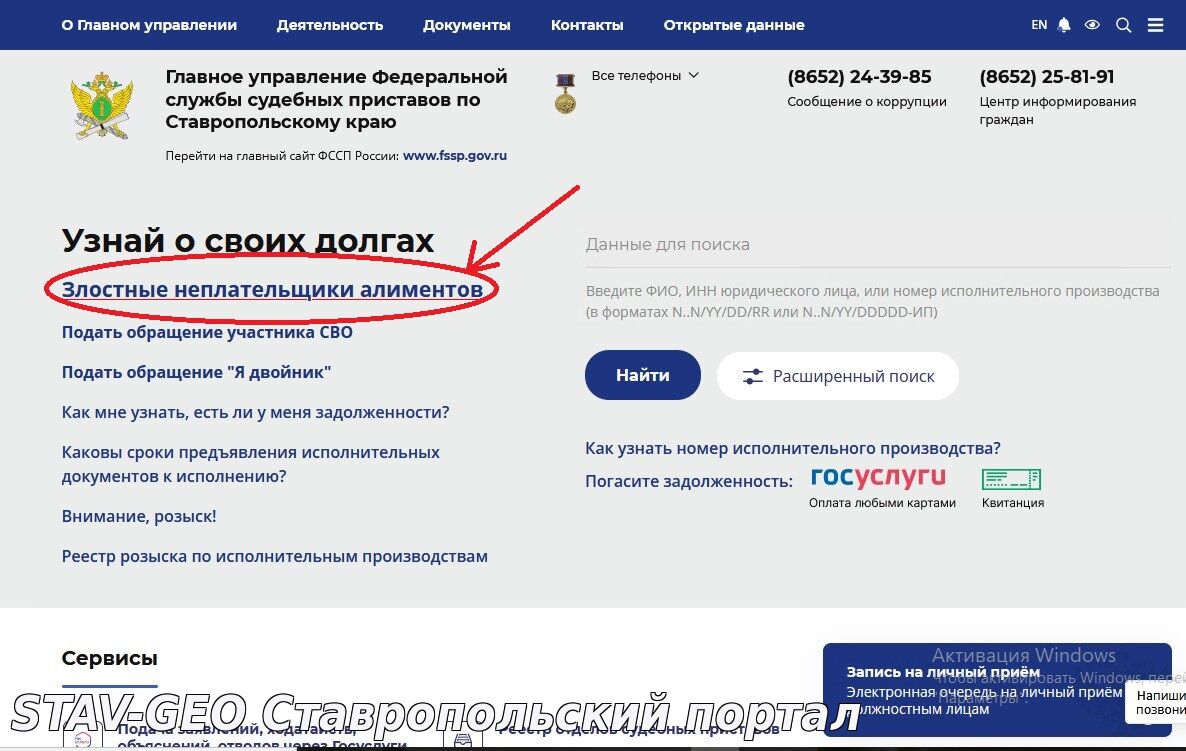This screenshot has height=751, width=1186.
Task: Open the Документы menu item
Action: pyautogui.click(x=467, y=25)
